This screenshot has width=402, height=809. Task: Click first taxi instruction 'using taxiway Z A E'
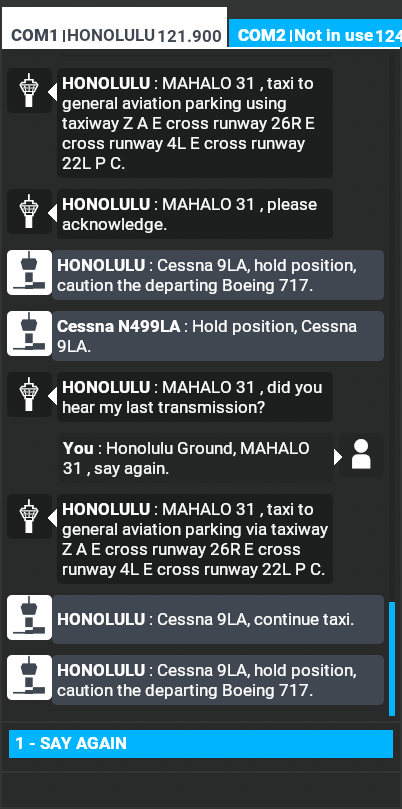click(x=195, y=123)
